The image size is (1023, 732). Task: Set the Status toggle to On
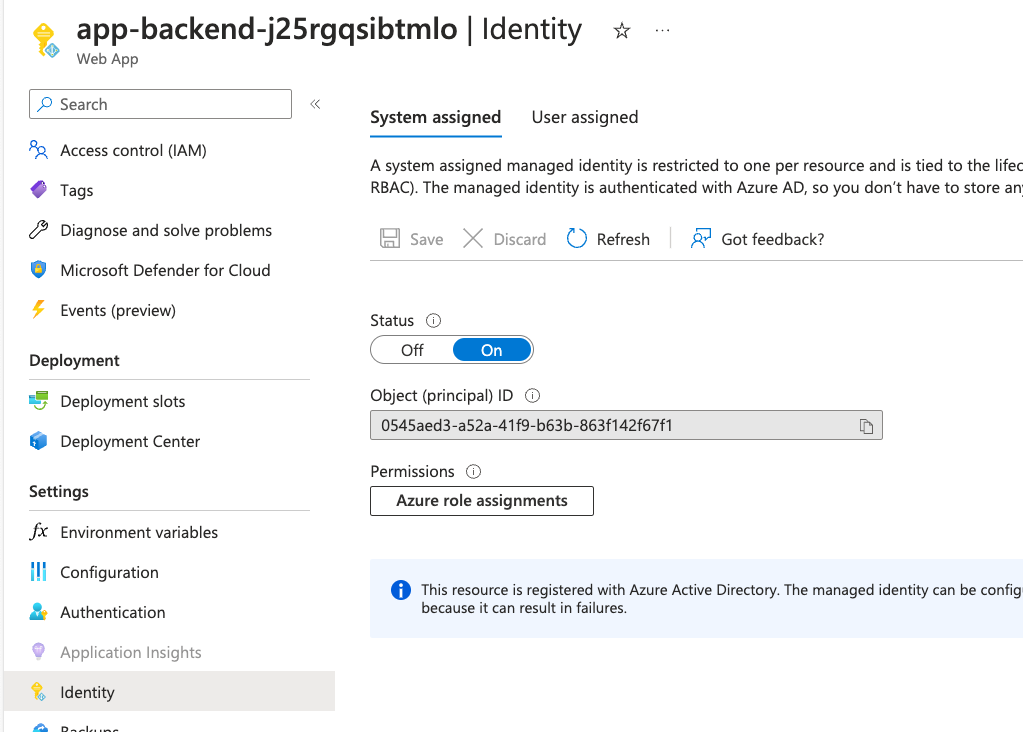tap(491, 349)
